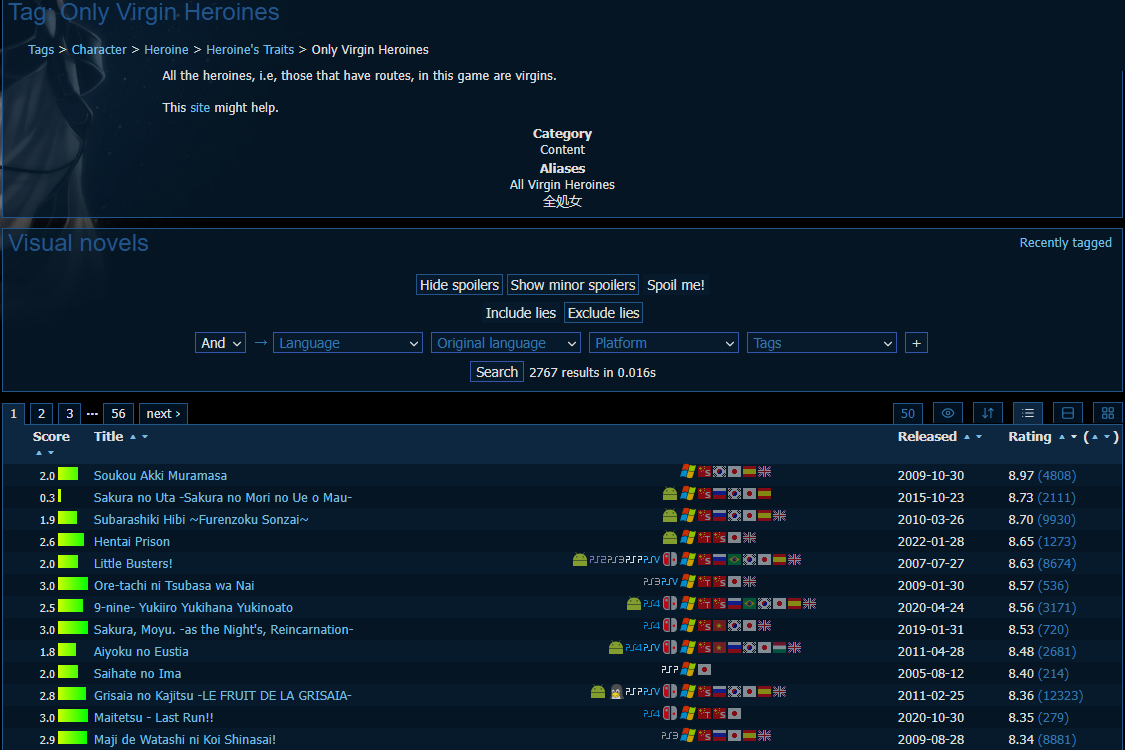Open the Original language filter dropdown
Viewport: 1125px width, 750px height.
(x=506, y=343)
